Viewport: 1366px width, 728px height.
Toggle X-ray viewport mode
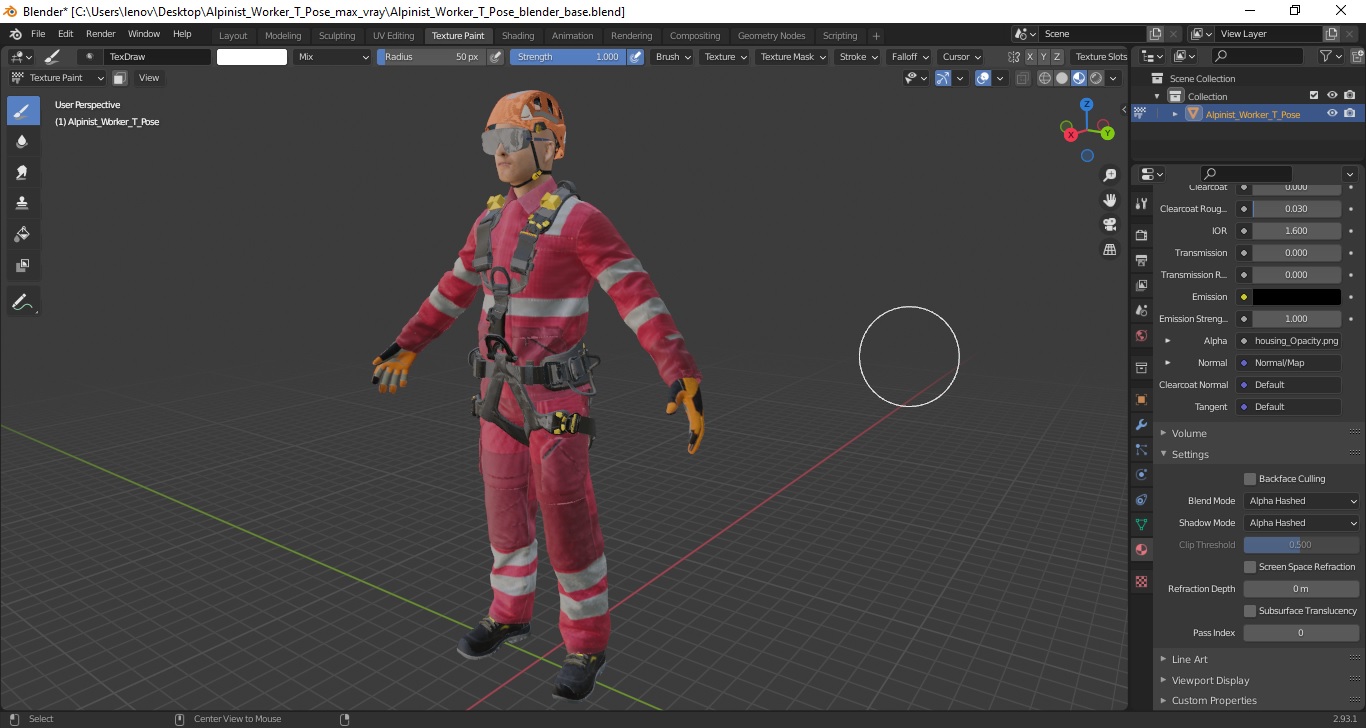1022,78
